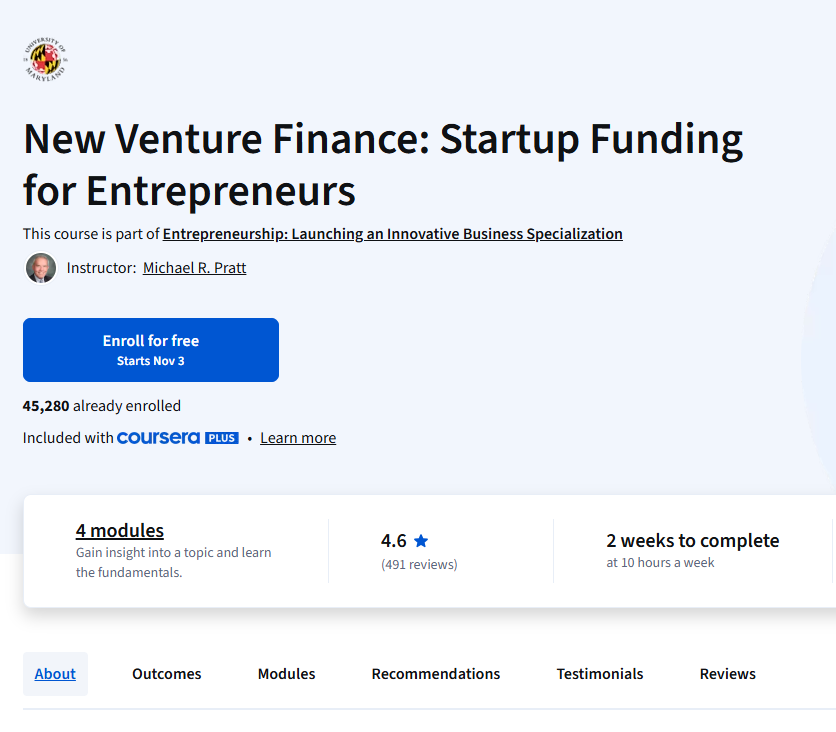Click the (491 reviews) count text
This screenshot has width=836, height=732.
(x=419, y=565)
